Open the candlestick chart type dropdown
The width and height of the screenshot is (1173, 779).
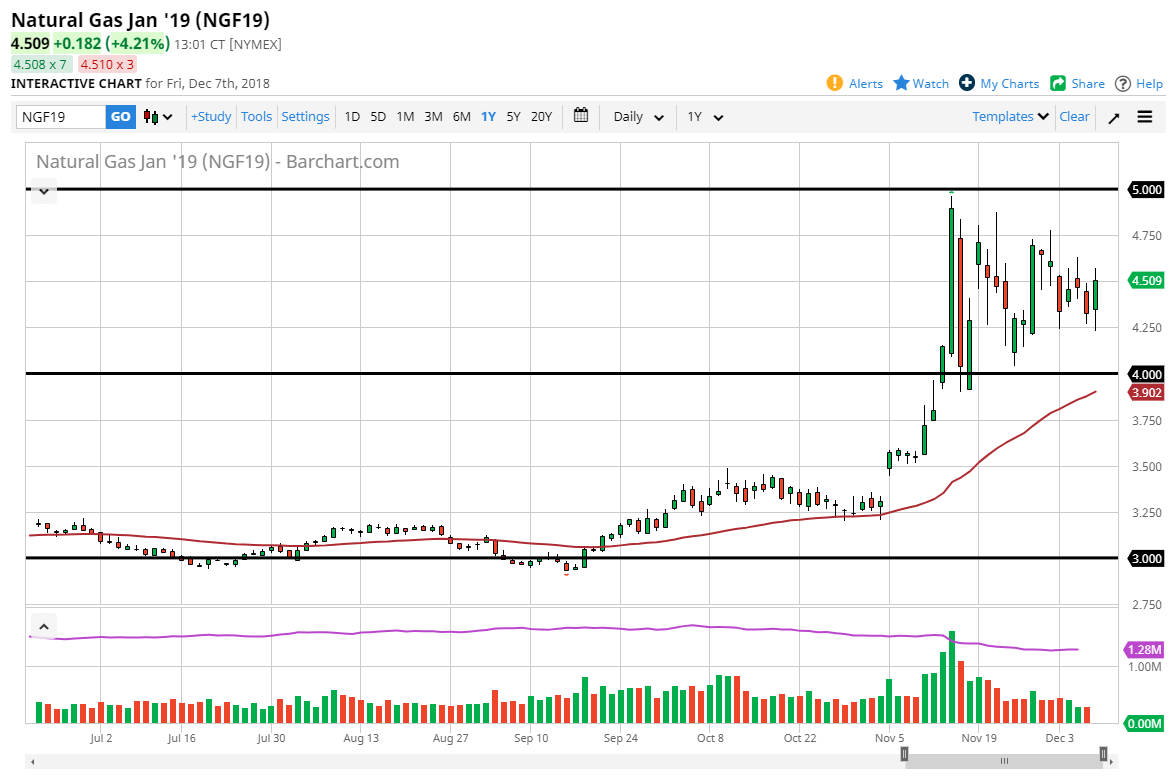158,117
